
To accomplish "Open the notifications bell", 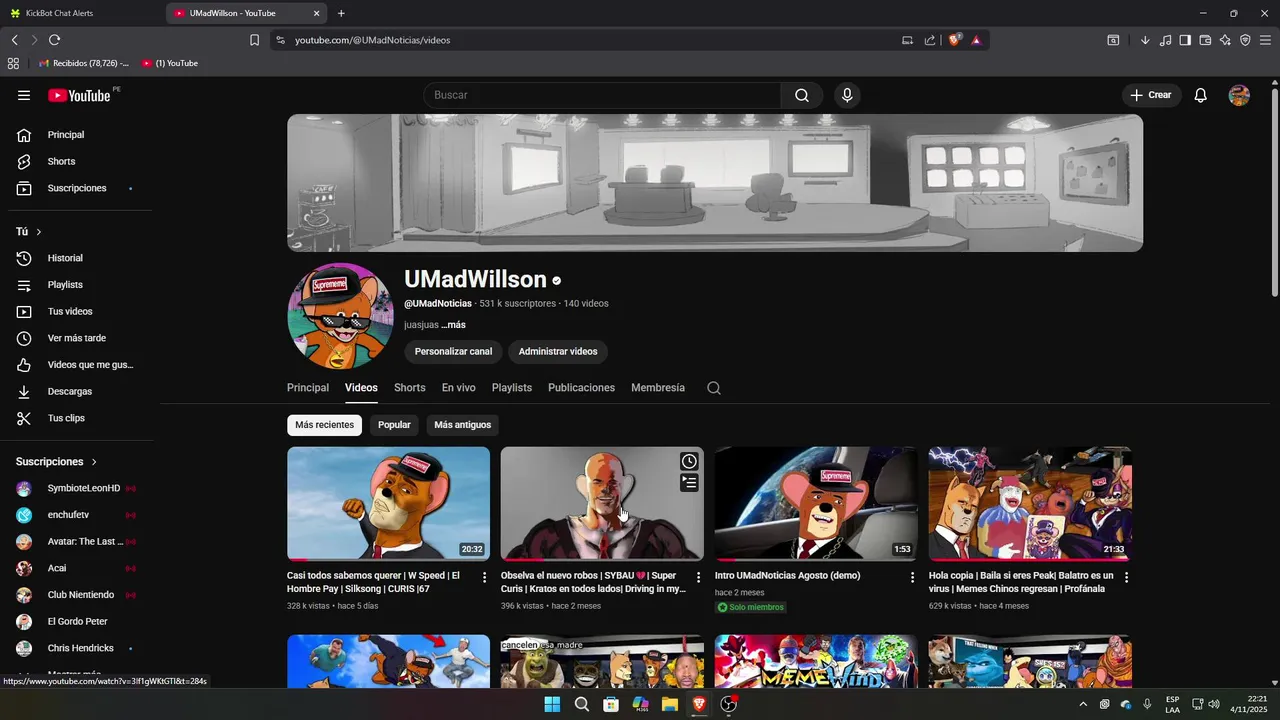I will coord(1201,95).
